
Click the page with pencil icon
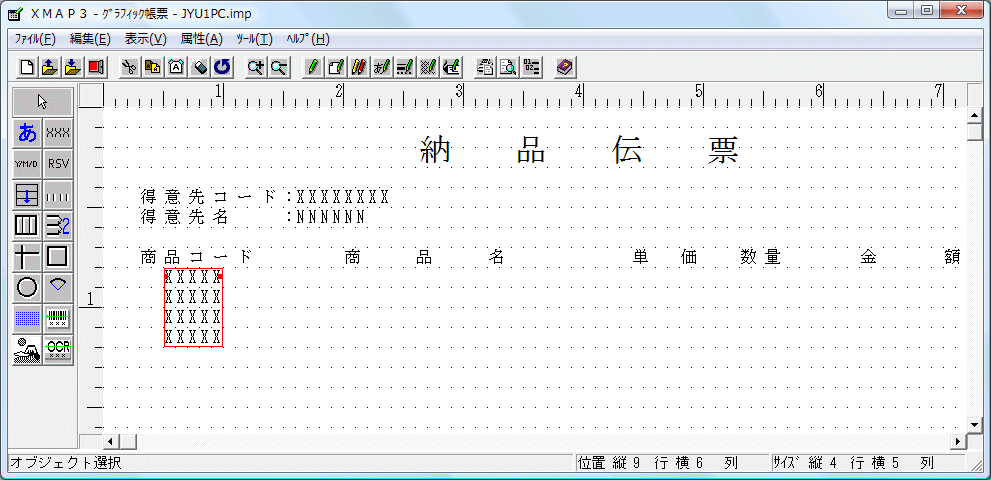(336, 66)
